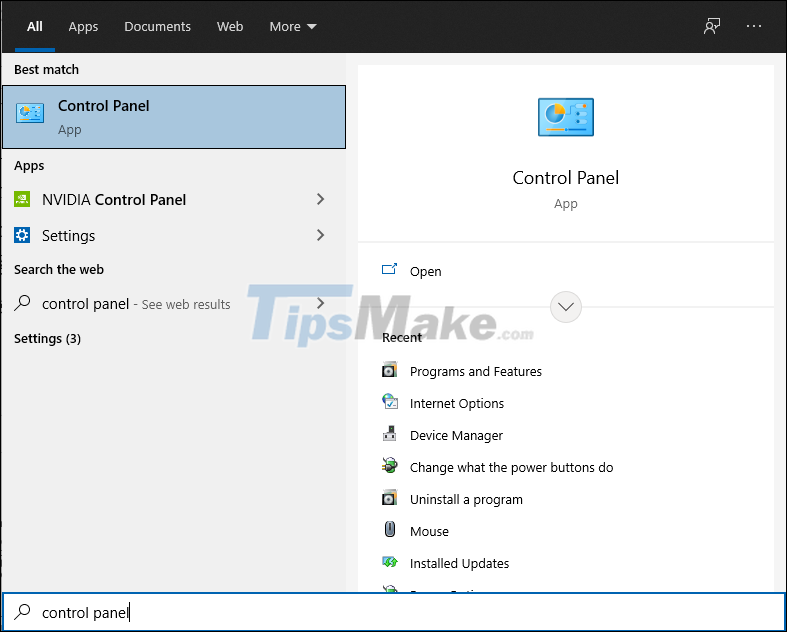Click the Open action icon

point(389,270)
